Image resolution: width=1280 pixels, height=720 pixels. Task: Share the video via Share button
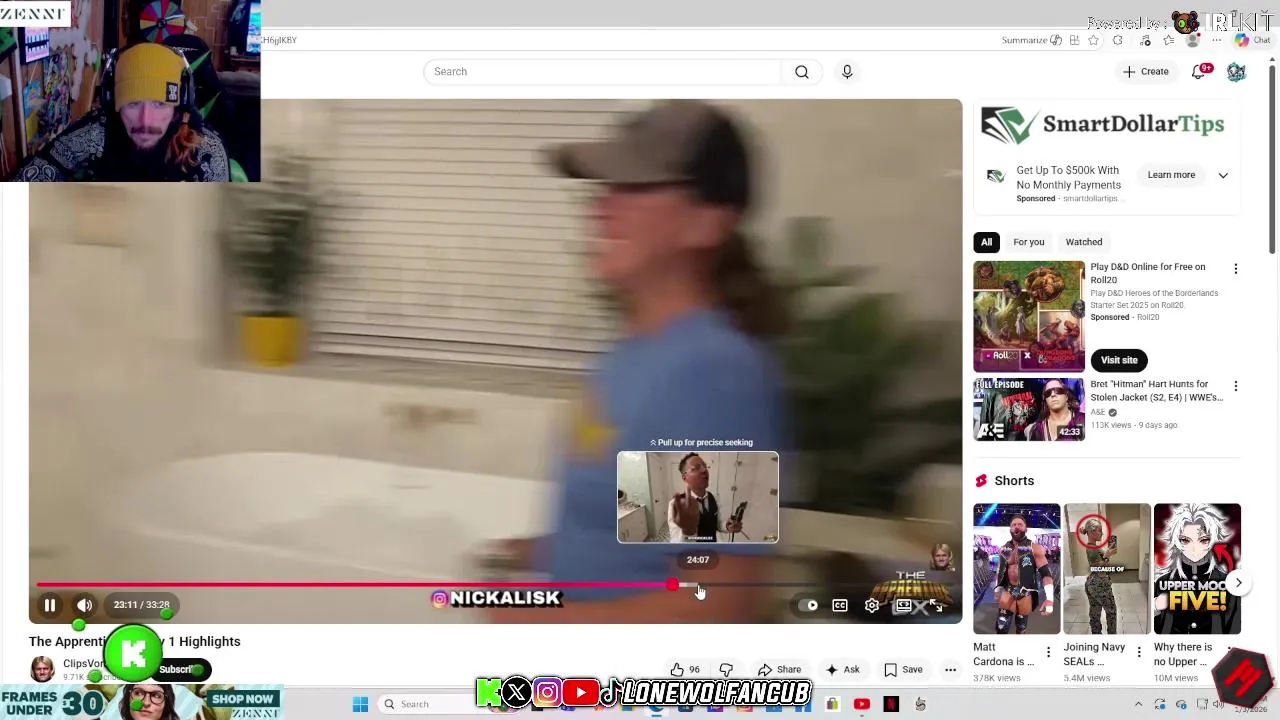click(x=779, y=670)
